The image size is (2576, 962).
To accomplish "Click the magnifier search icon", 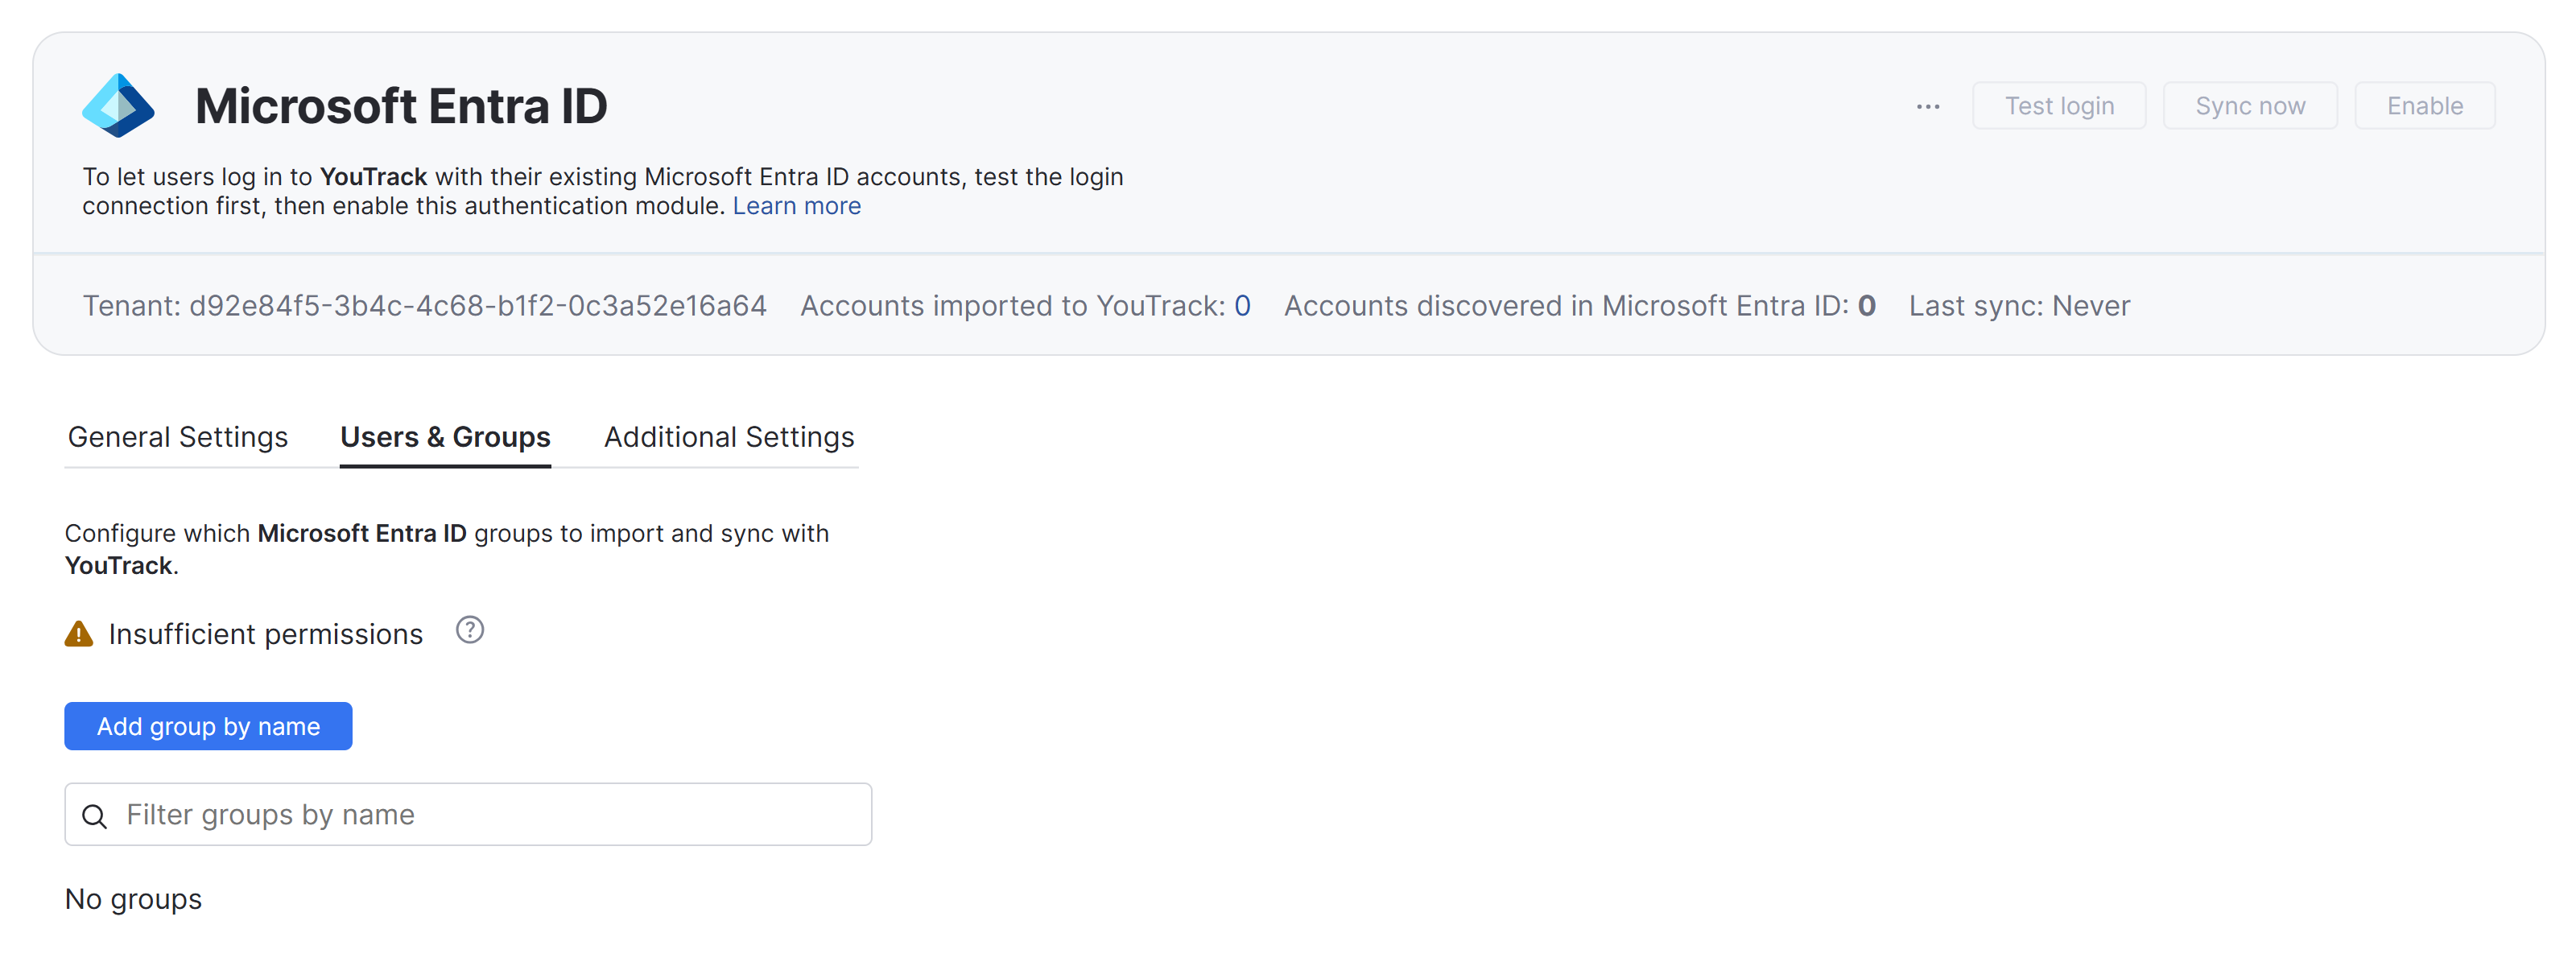I will pyautogui.click(x=95, y=816).
